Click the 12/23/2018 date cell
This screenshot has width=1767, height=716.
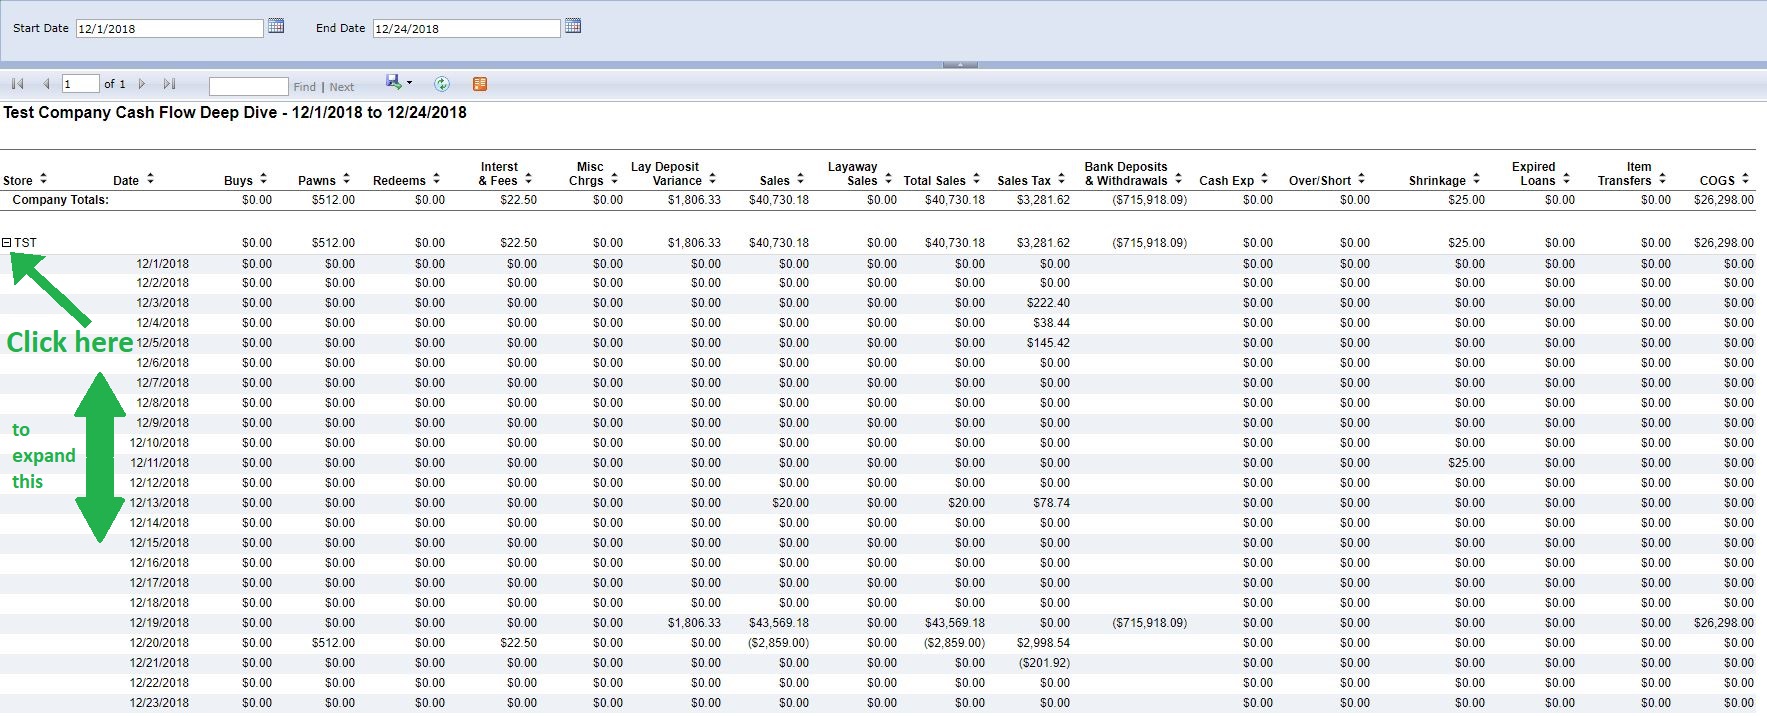[159, 703]
